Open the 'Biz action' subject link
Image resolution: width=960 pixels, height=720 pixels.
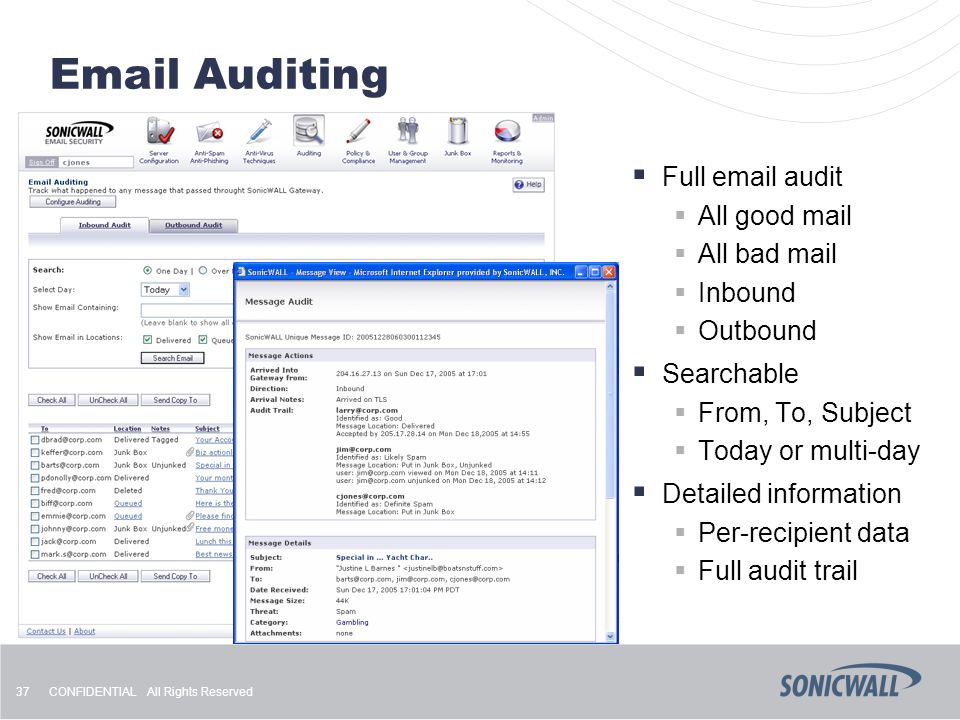pyautogui.click(x=214, y=452)
